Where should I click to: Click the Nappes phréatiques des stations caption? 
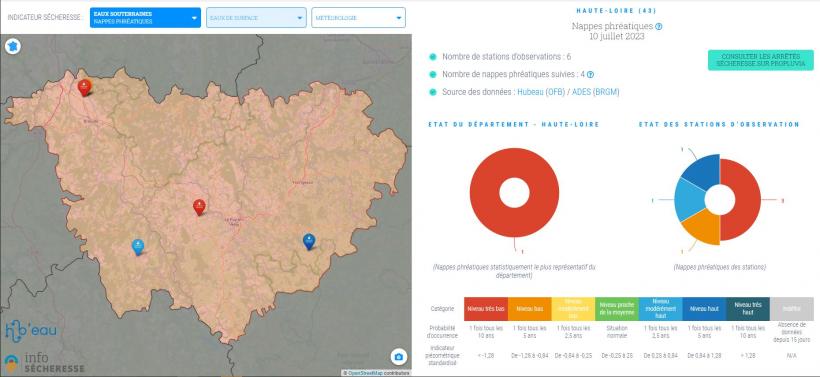pos(720,267)
